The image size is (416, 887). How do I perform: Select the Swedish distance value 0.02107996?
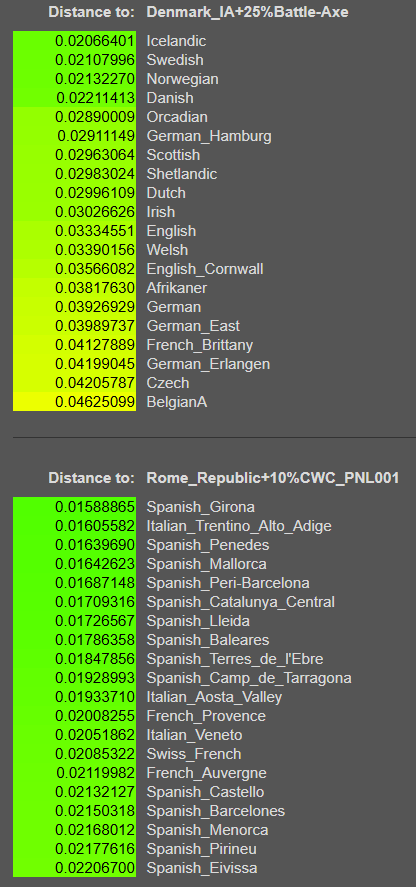point(95,60)
